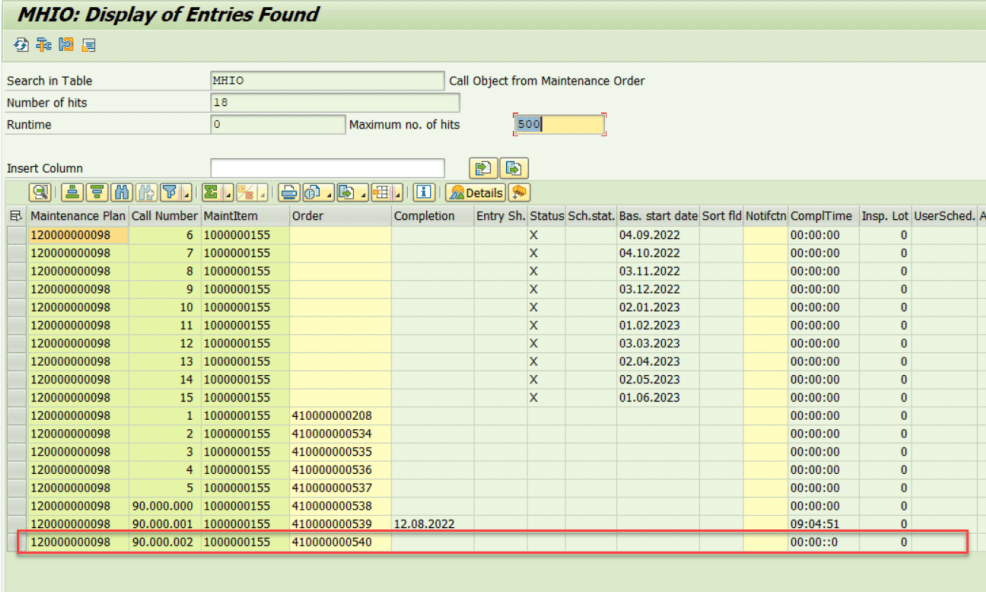Click the Refresh icon in top toolbar
Viewport: 986px width, 592px height.
(x=20, y=45)
